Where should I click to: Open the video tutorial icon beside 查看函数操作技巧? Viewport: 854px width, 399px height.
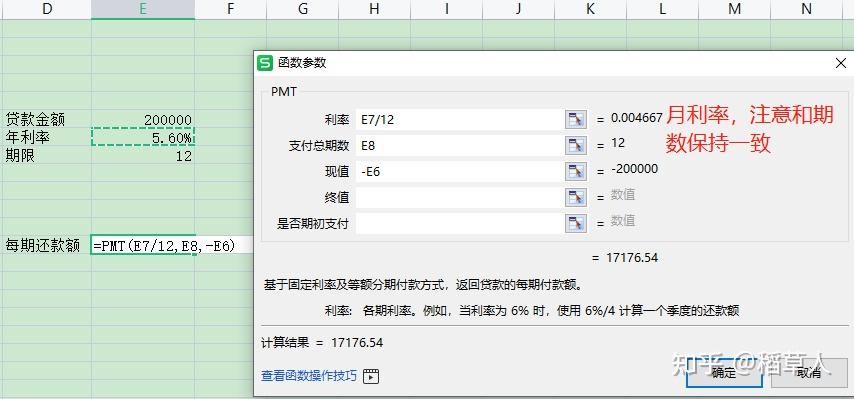371,376
